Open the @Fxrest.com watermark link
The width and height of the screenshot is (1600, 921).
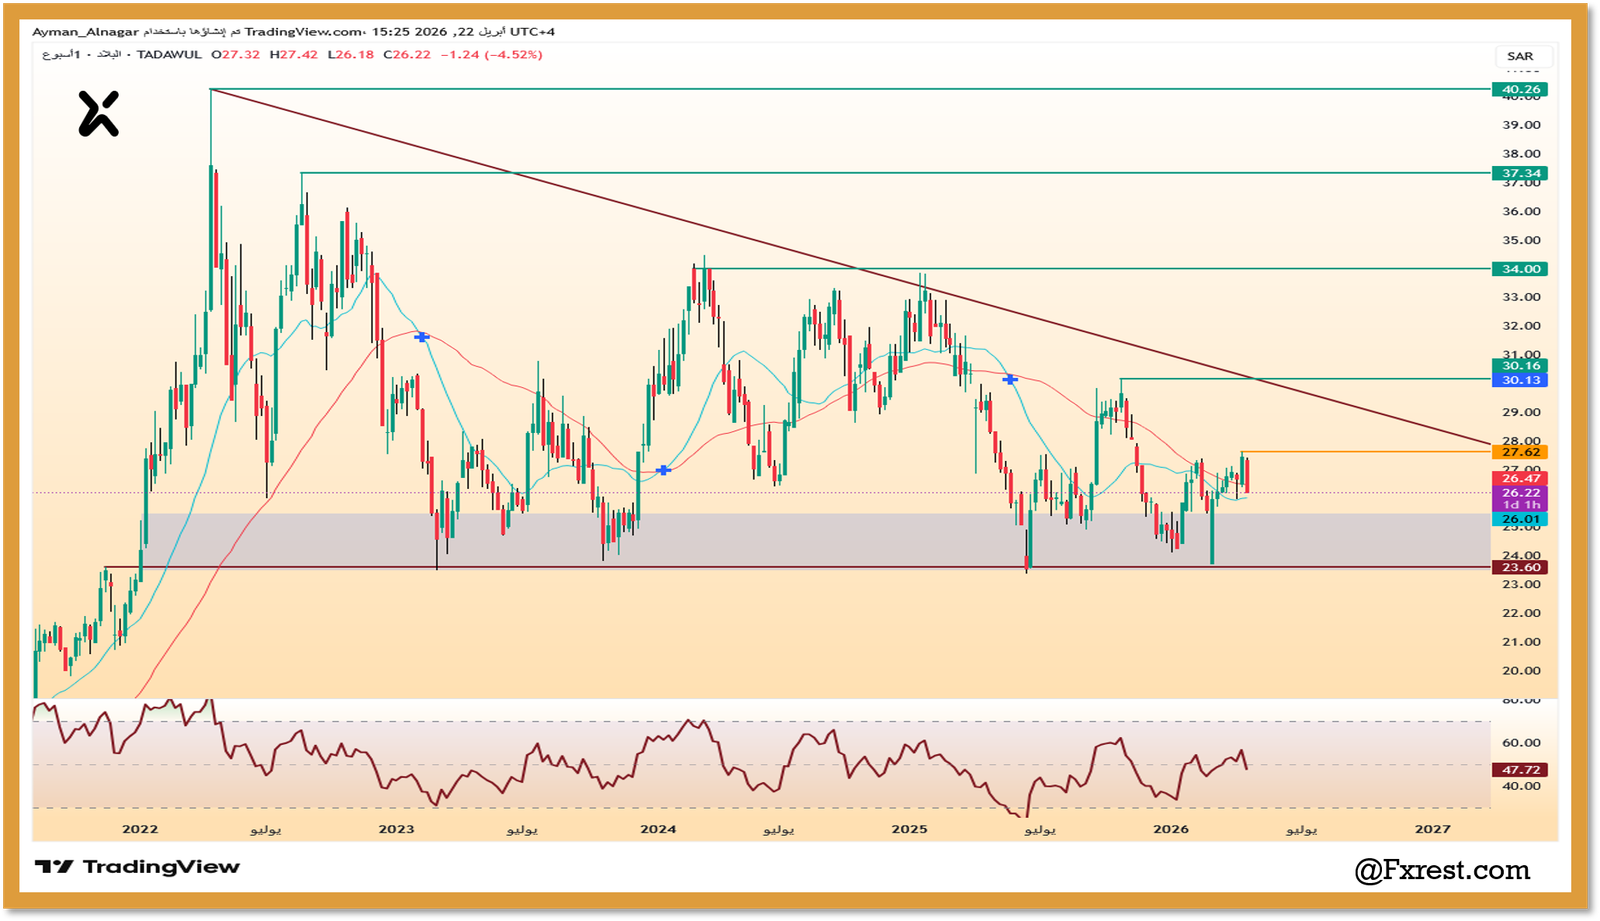1442,871
